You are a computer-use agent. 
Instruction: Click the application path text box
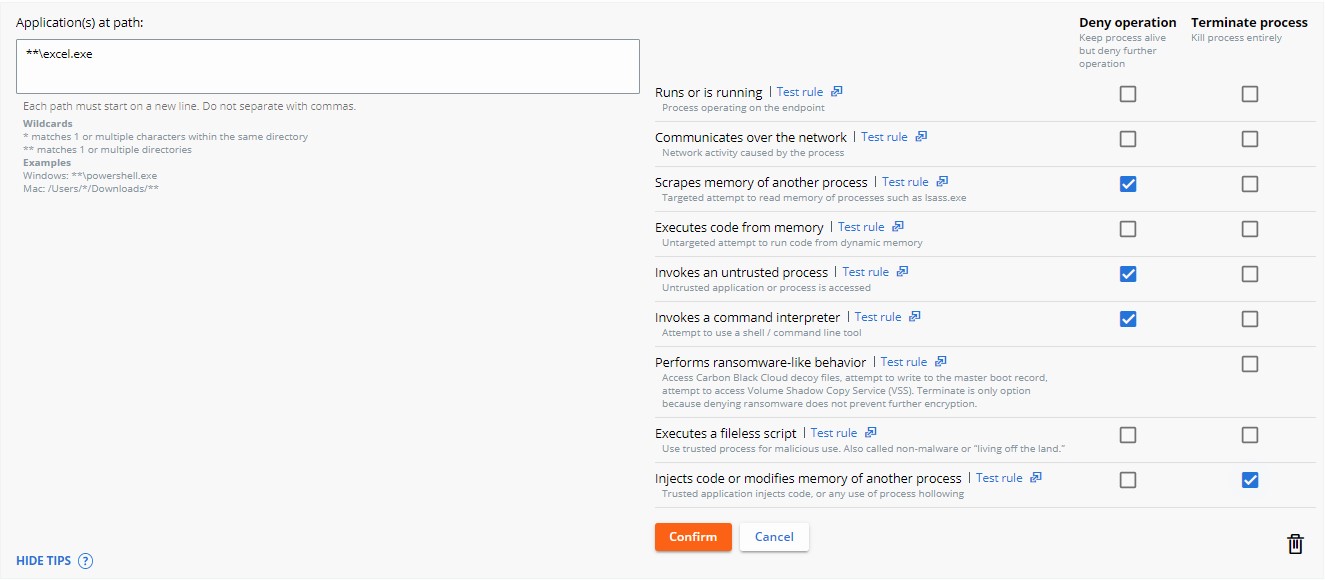[327, 66]
